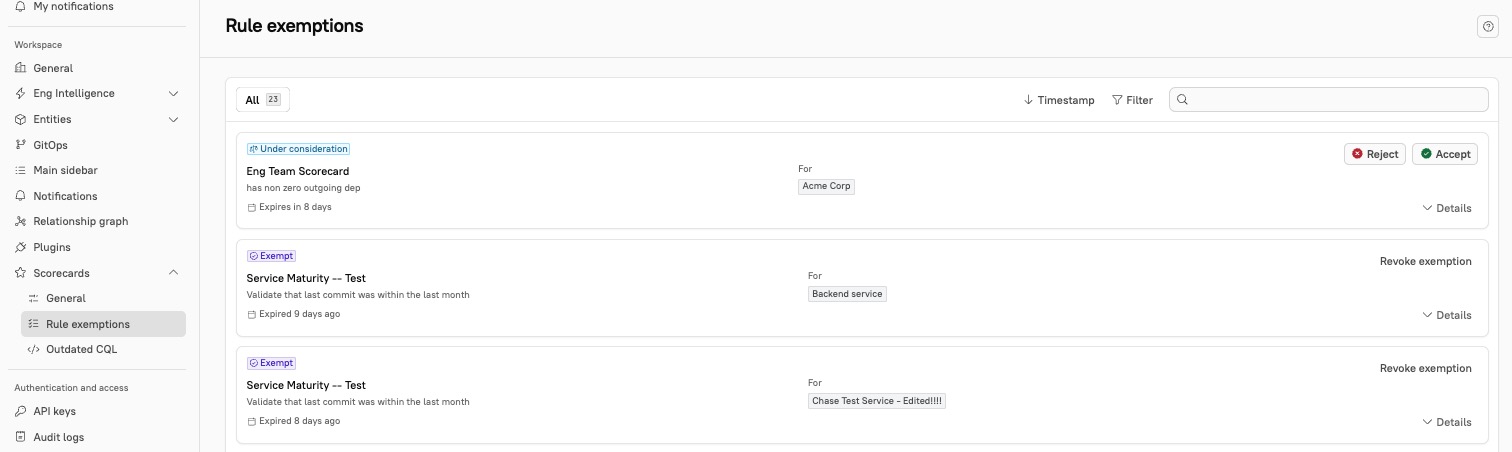Open Main sidebar settings
This screenshot has height=452, width=1512.
(x=65, y=170)
